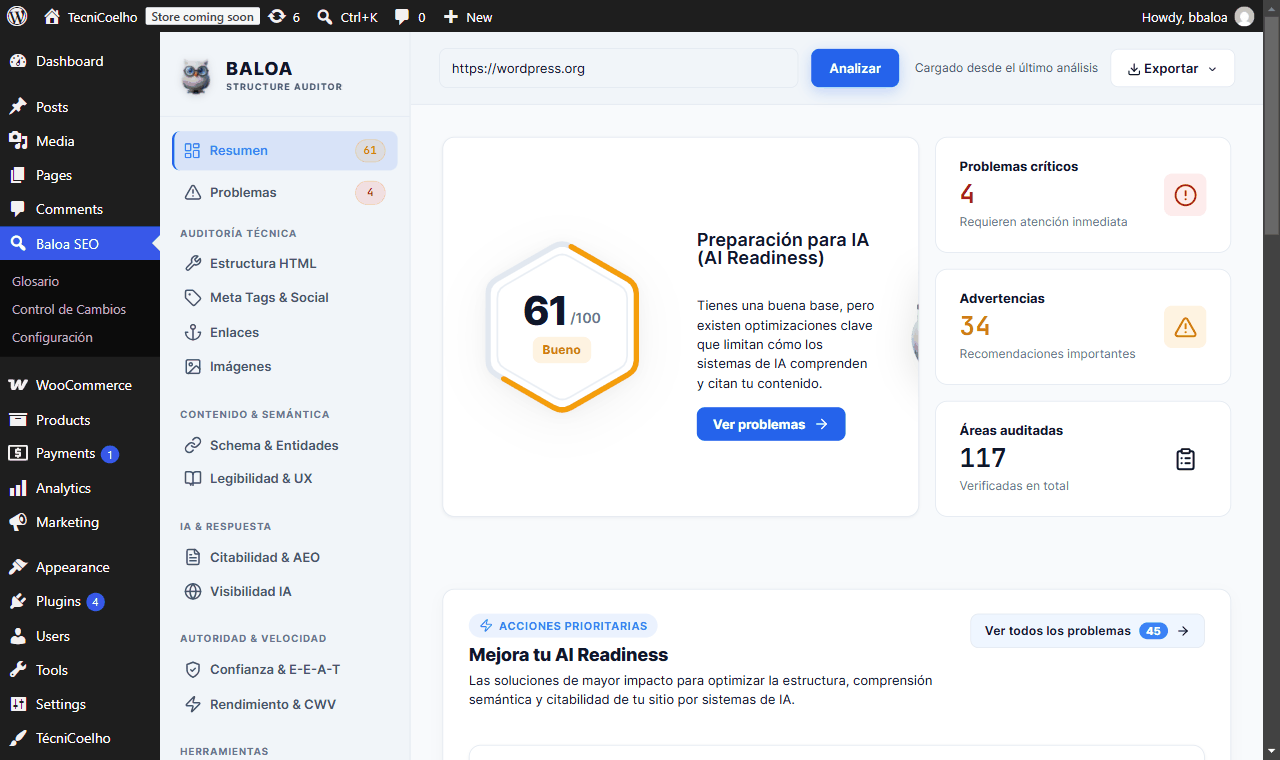
Task: Click the WooCommerce icon in sidebar
Action: 17,385
